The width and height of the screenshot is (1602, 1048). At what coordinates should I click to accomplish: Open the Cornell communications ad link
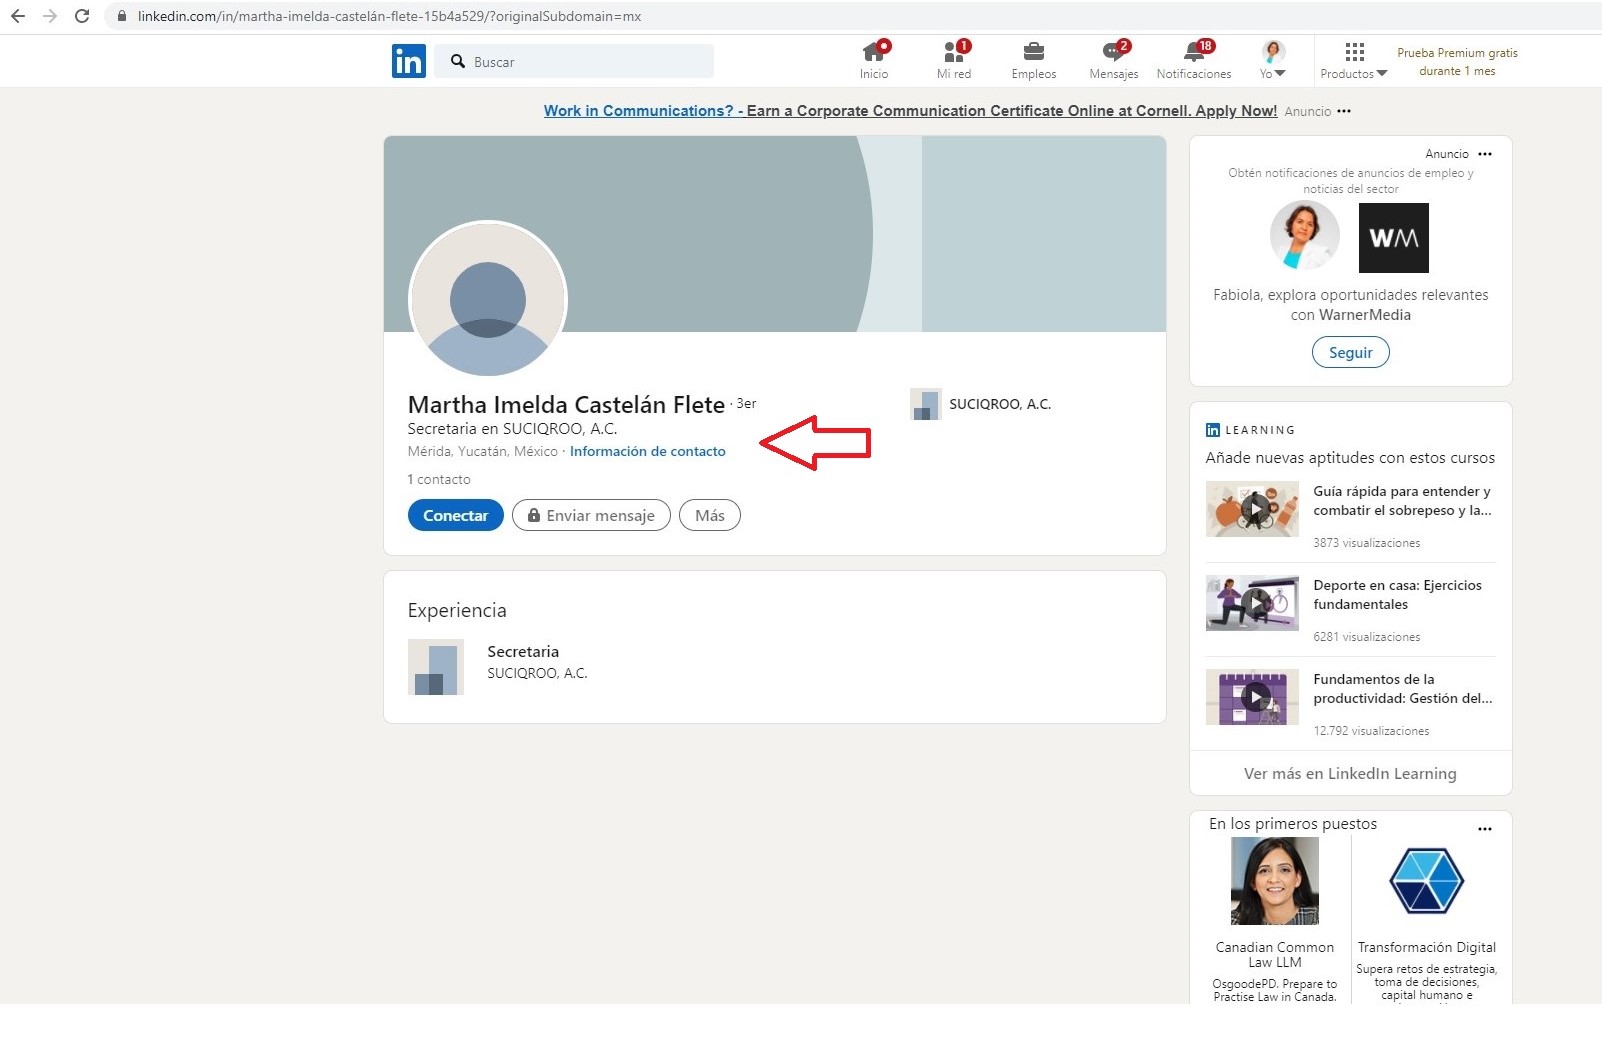[910, 111]
